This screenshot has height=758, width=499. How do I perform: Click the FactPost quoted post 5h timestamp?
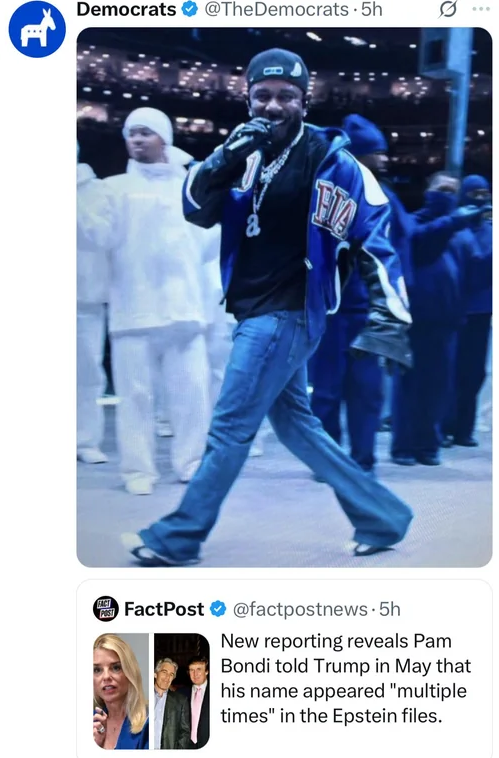pyautogui.click(x=390, y=609)
